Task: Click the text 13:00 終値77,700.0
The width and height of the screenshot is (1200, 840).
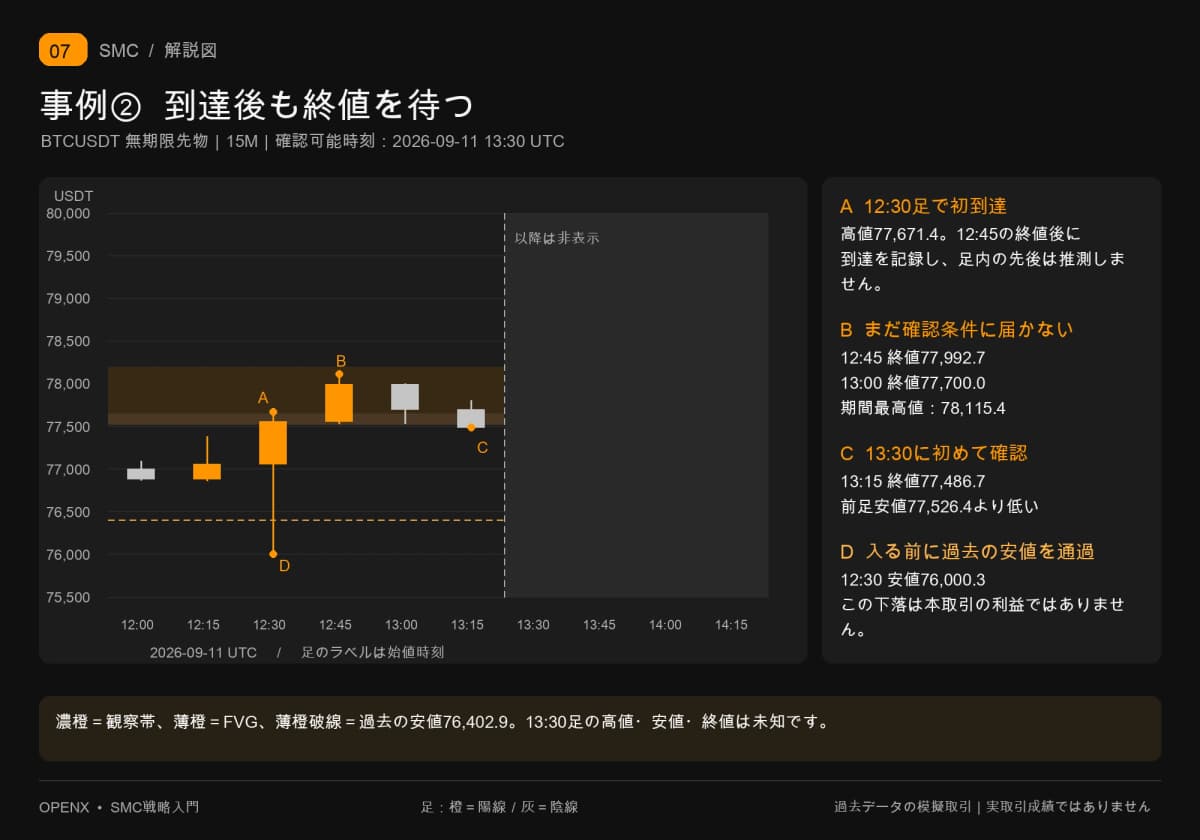Action: pos(913,382)
